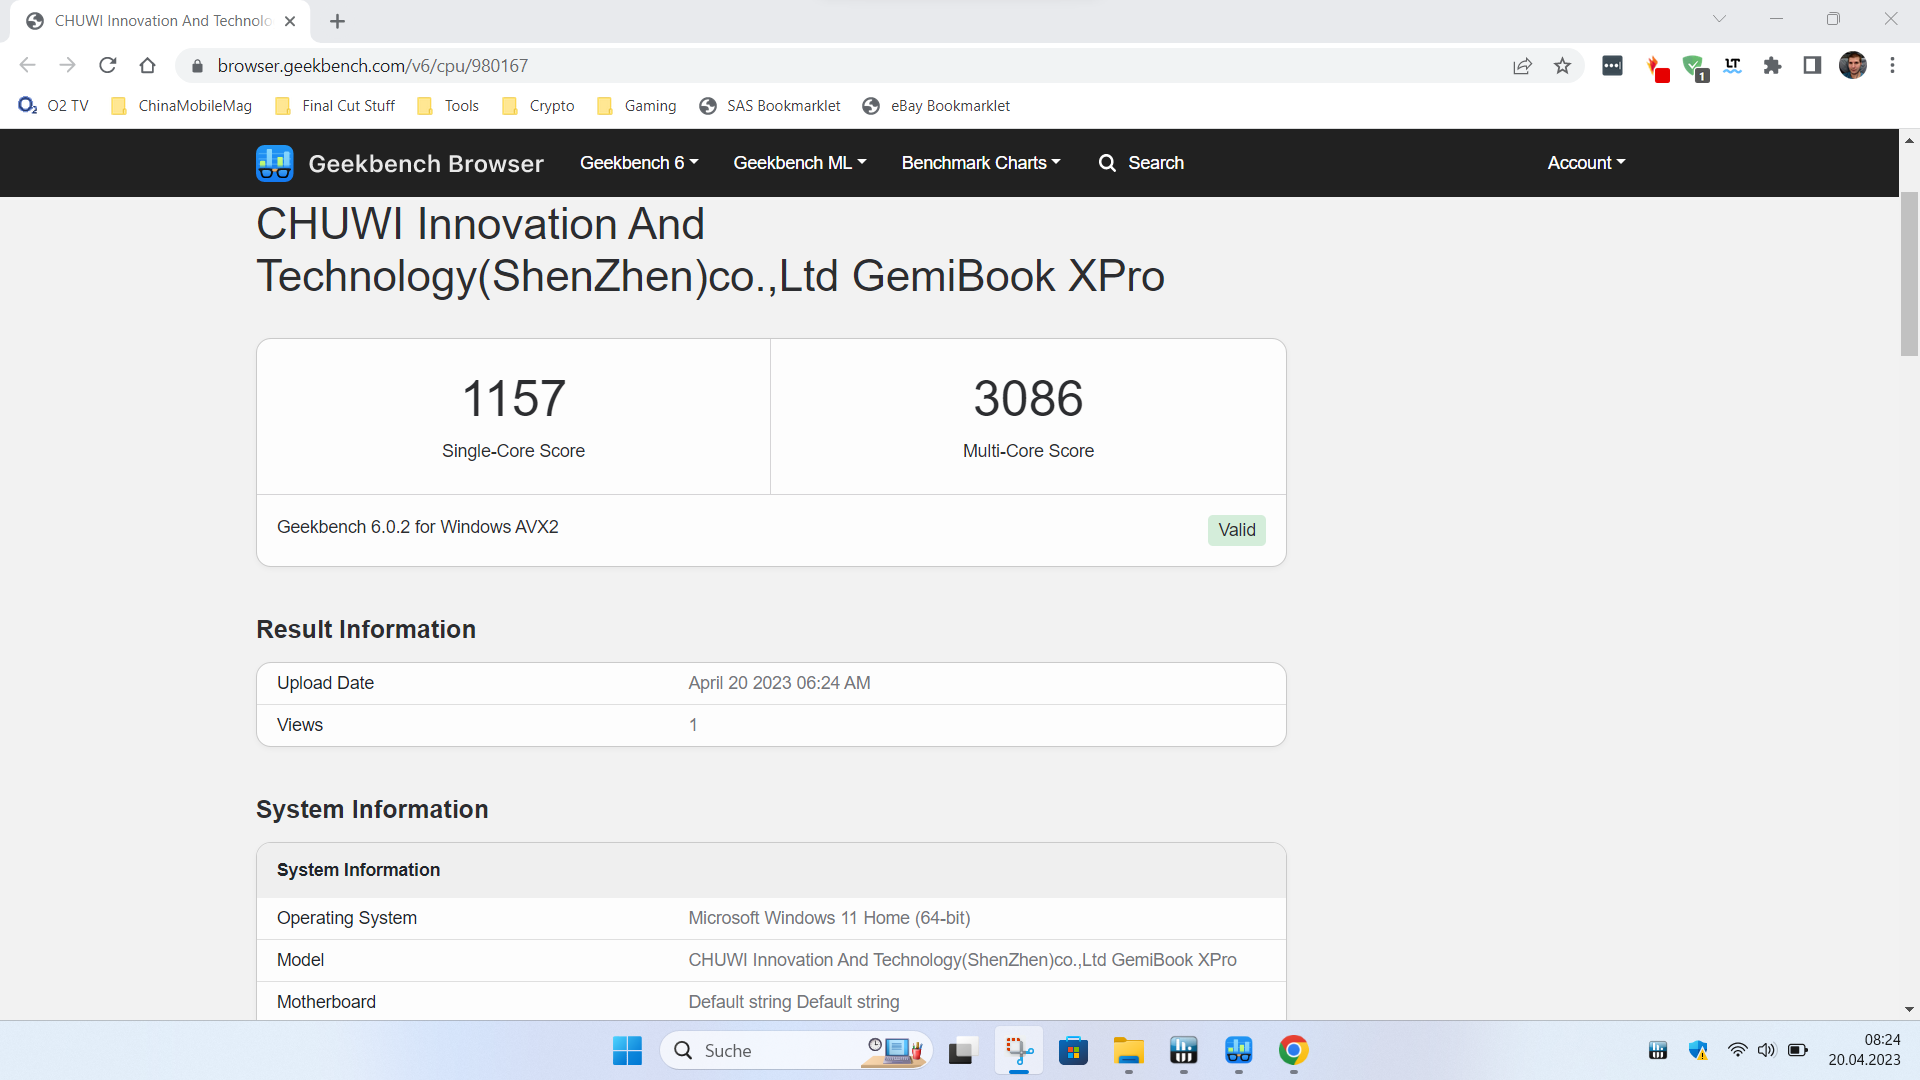Share this page icon in address bar
Viewport: 1920px width, 1080px height.
(x=1522, y=66)
